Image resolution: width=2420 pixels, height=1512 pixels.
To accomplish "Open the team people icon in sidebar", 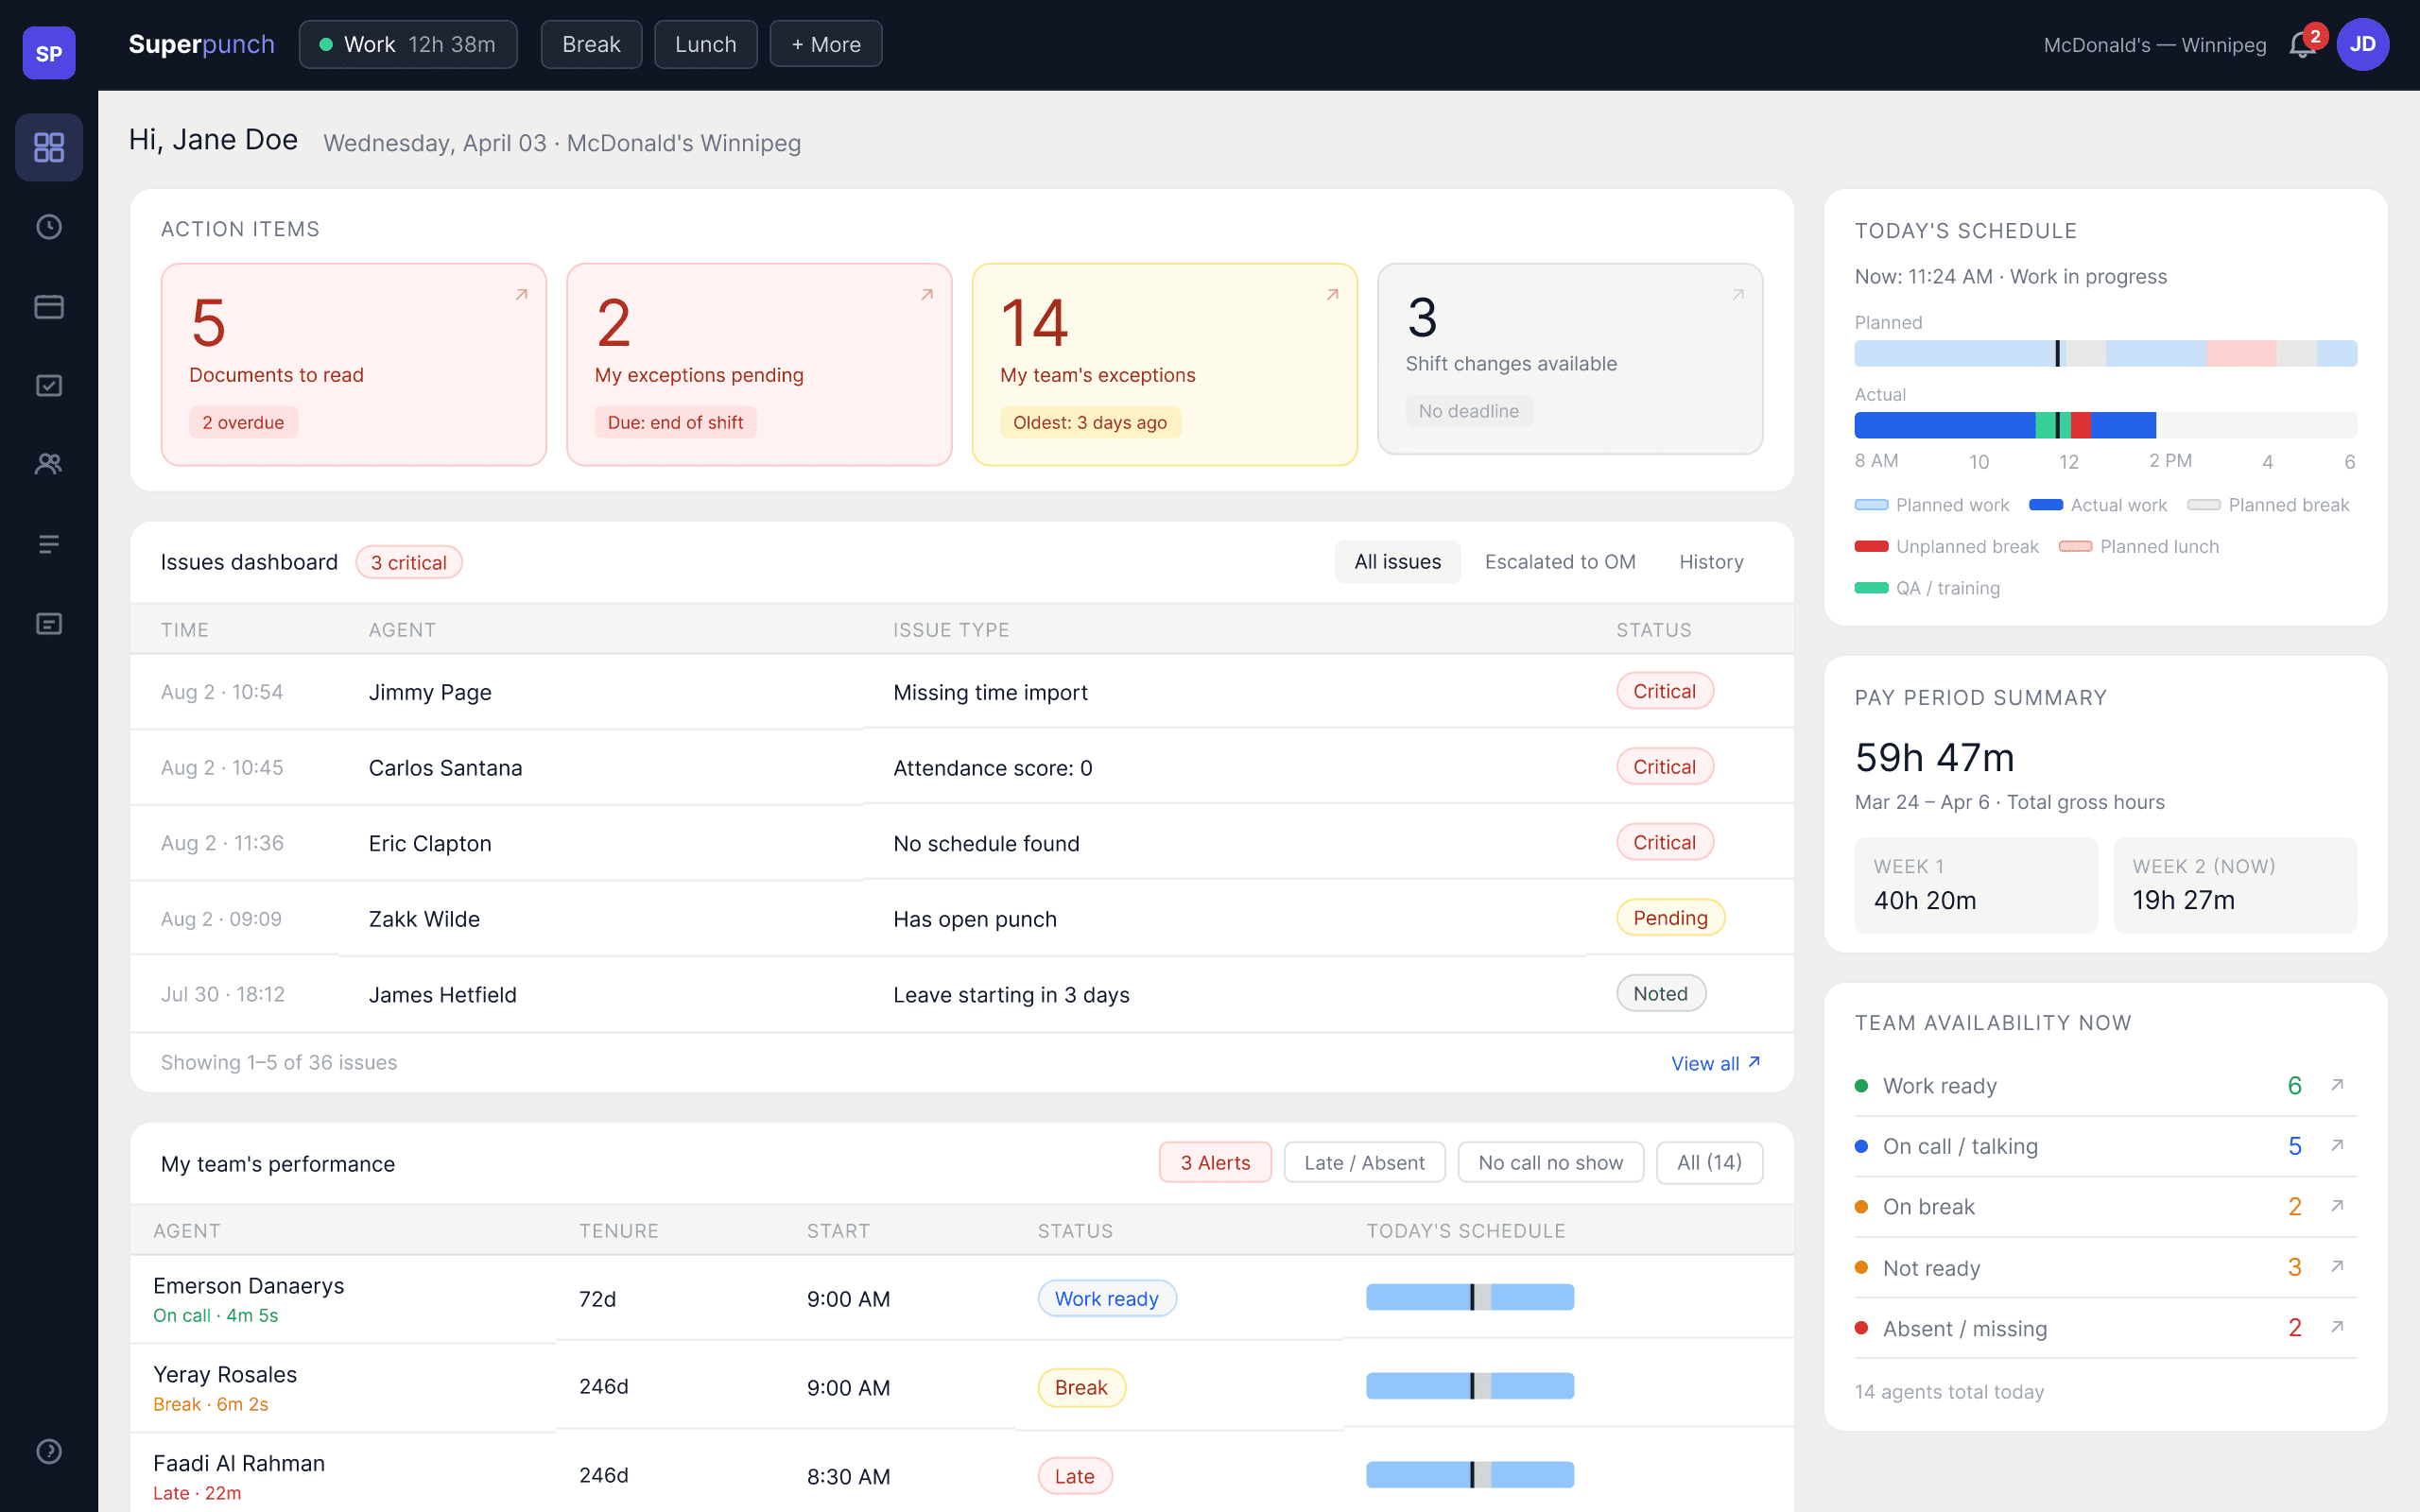I will tap(48, 464).
